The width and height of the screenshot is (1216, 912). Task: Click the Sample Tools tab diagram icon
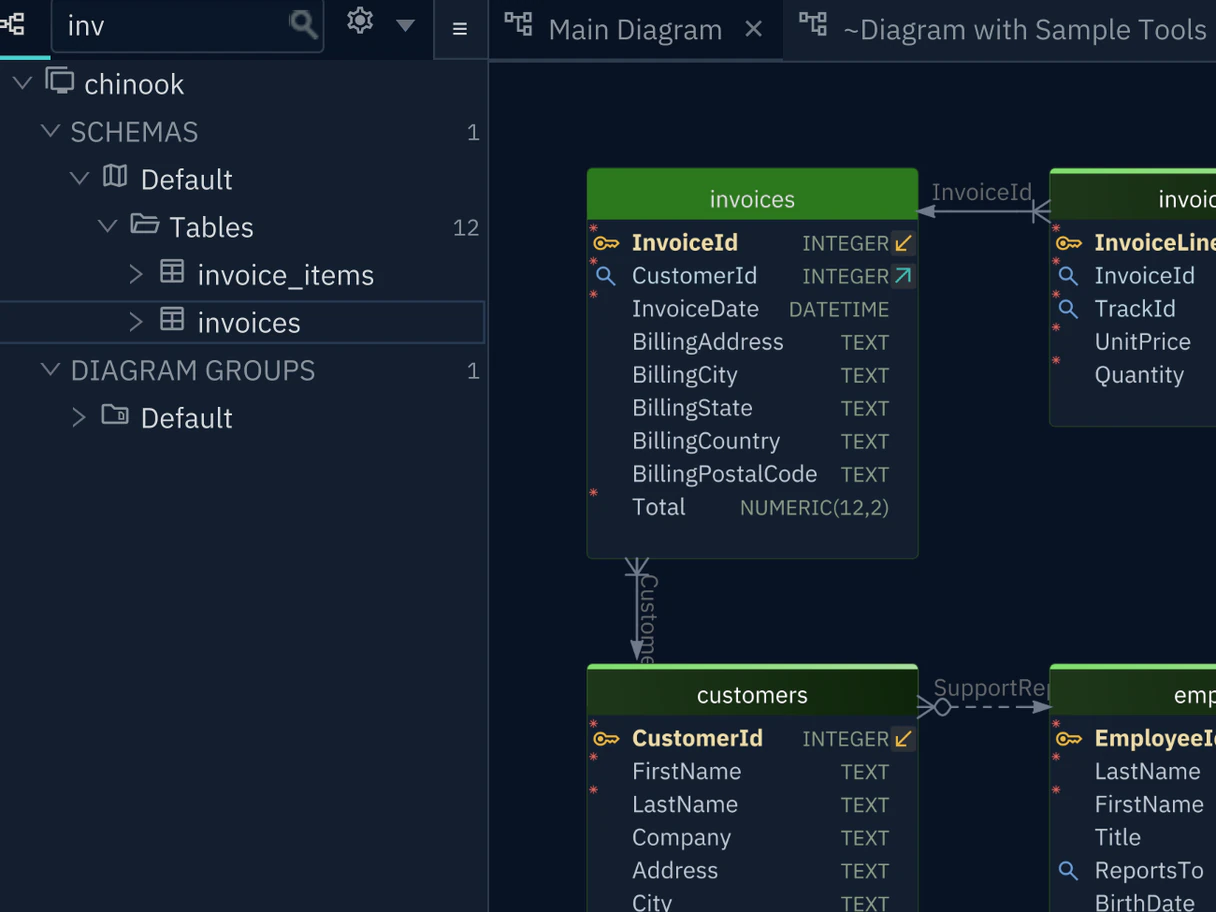pyautogui.click(x=813, y=24)
